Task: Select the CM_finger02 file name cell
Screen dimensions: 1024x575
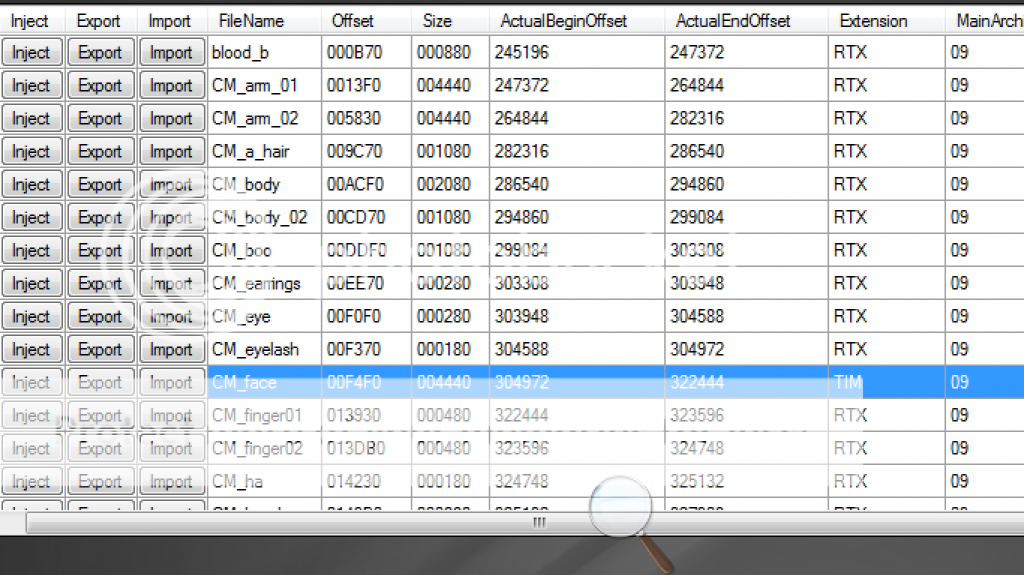Action: 264,448
